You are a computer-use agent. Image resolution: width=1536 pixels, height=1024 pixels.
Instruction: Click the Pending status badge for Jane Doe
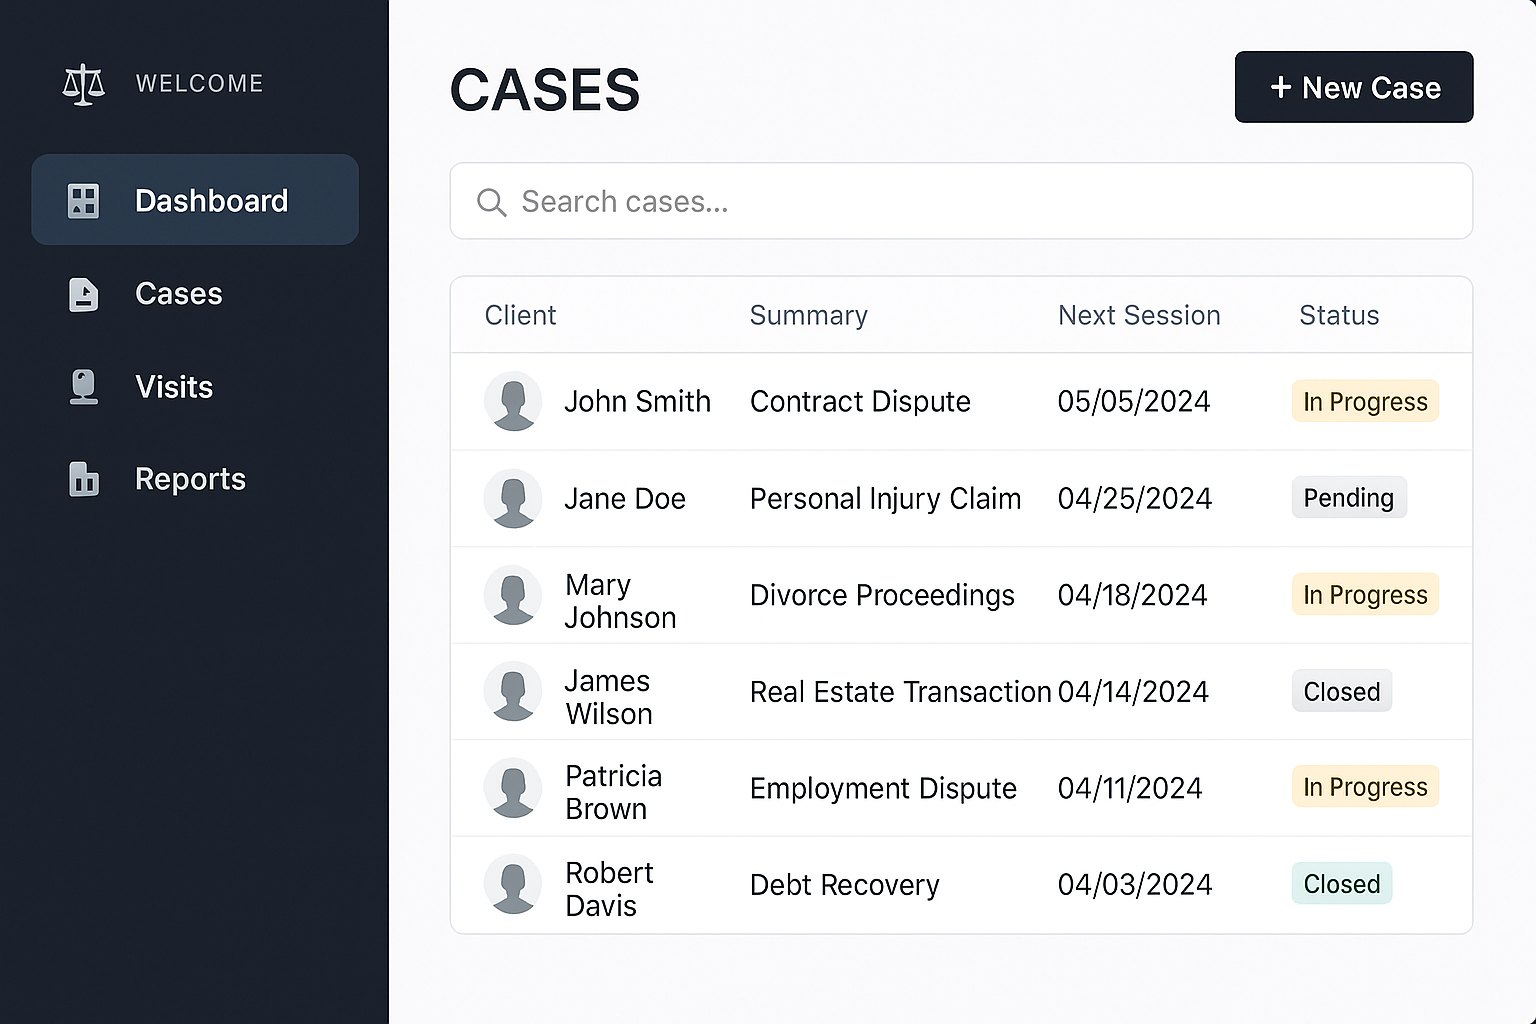[x=1348, y=498]
